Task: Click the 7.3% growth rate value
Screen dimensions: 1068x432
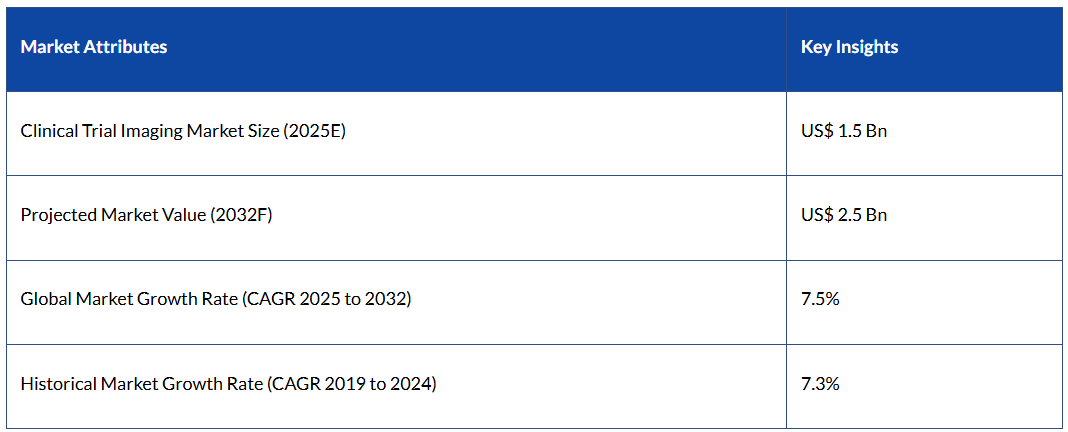Action: click(820, 383)
